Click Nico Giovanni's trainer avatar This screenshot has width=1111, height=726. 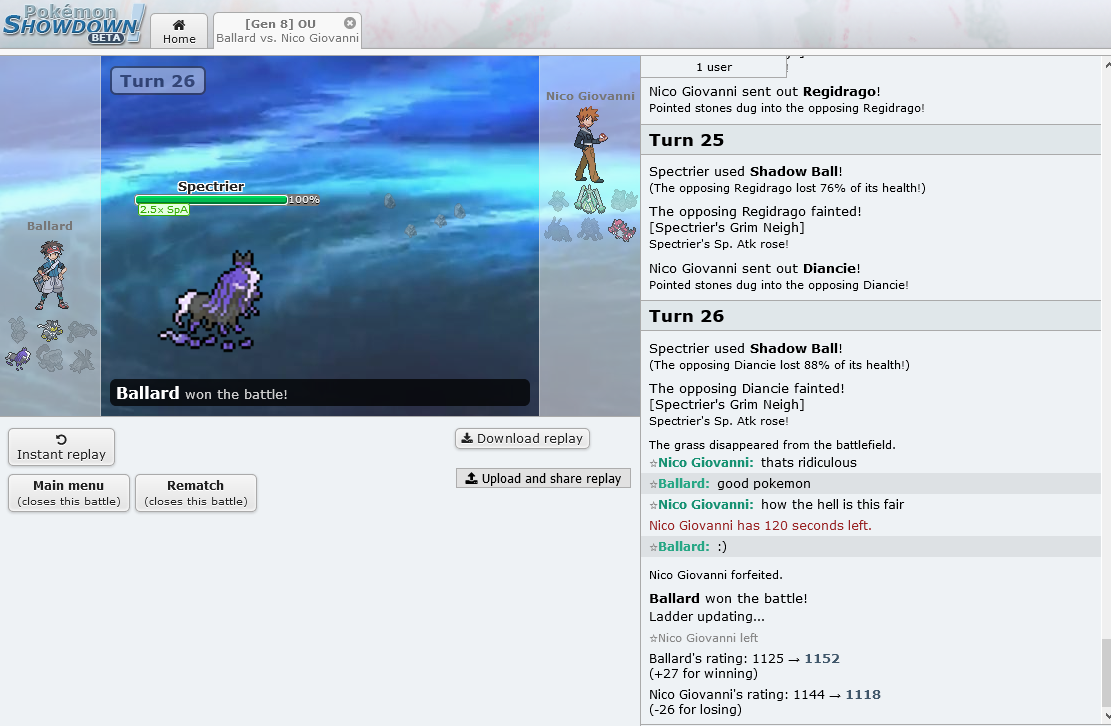tap(590, 144)
